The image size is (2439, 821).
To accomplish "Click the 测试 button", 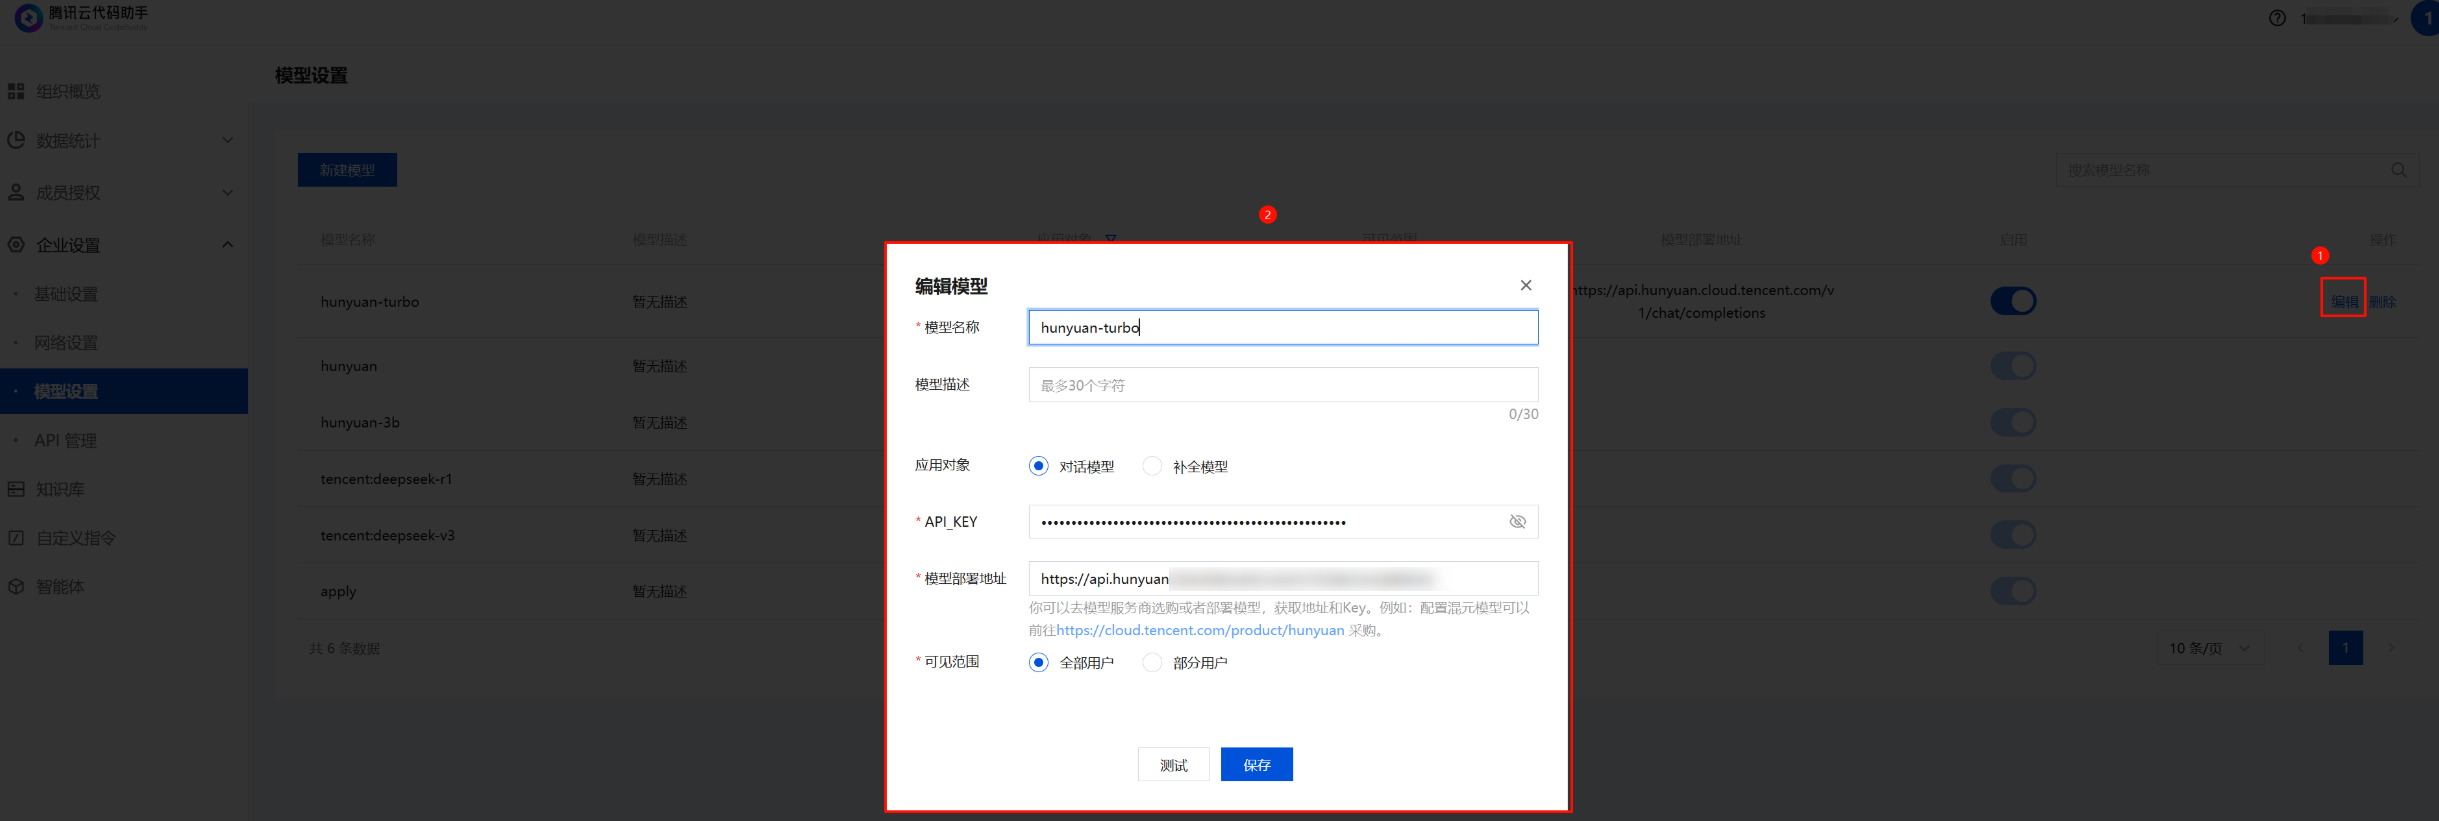I will point(1173,765).
